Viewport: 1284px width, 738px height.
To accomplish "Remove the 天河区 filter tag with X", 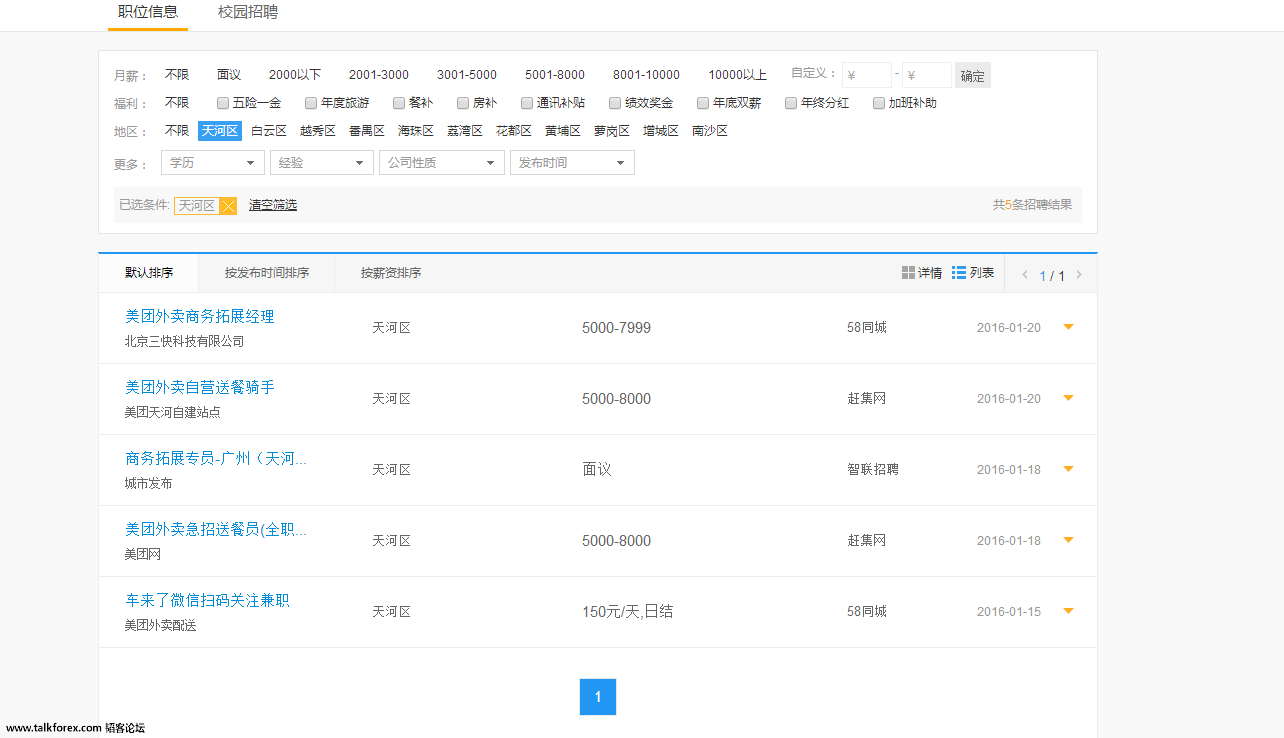I will tap(228, 206).
